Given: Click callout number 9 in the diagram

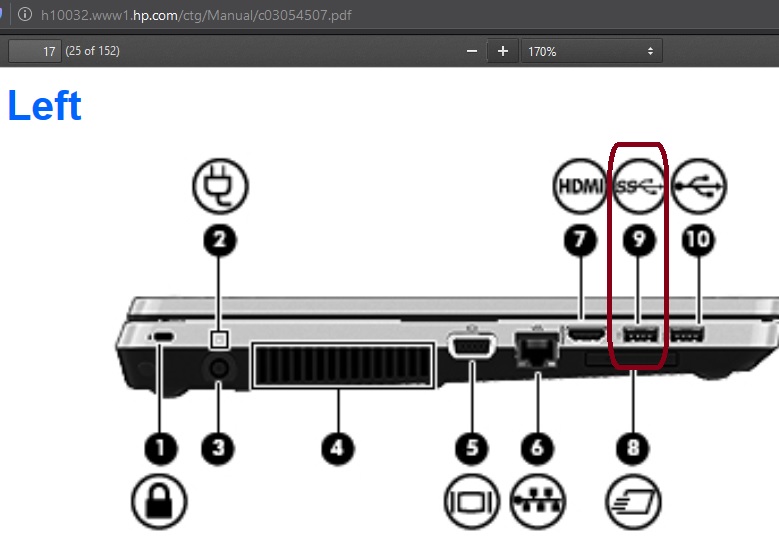Looking at the screenshot, I should click(x=639, y=240).
